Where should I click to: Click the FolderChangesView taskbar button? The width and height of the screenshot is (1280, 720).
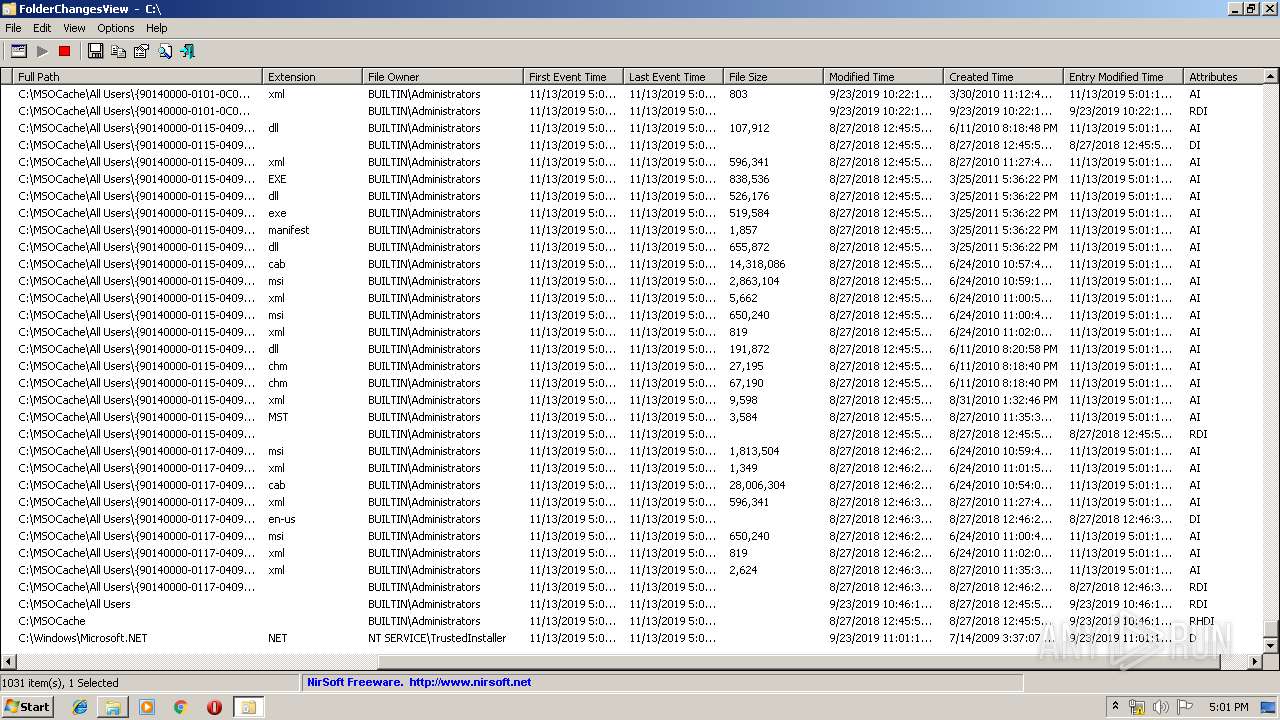pos(248,707)
